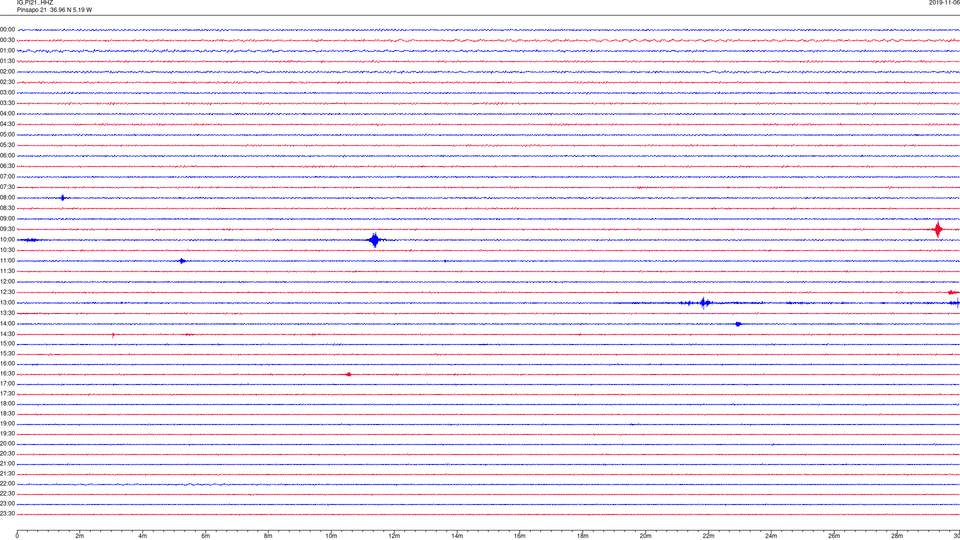Click the 10m tick label on time axis
Screen dimensions: 960x540
tap(331, 536)
